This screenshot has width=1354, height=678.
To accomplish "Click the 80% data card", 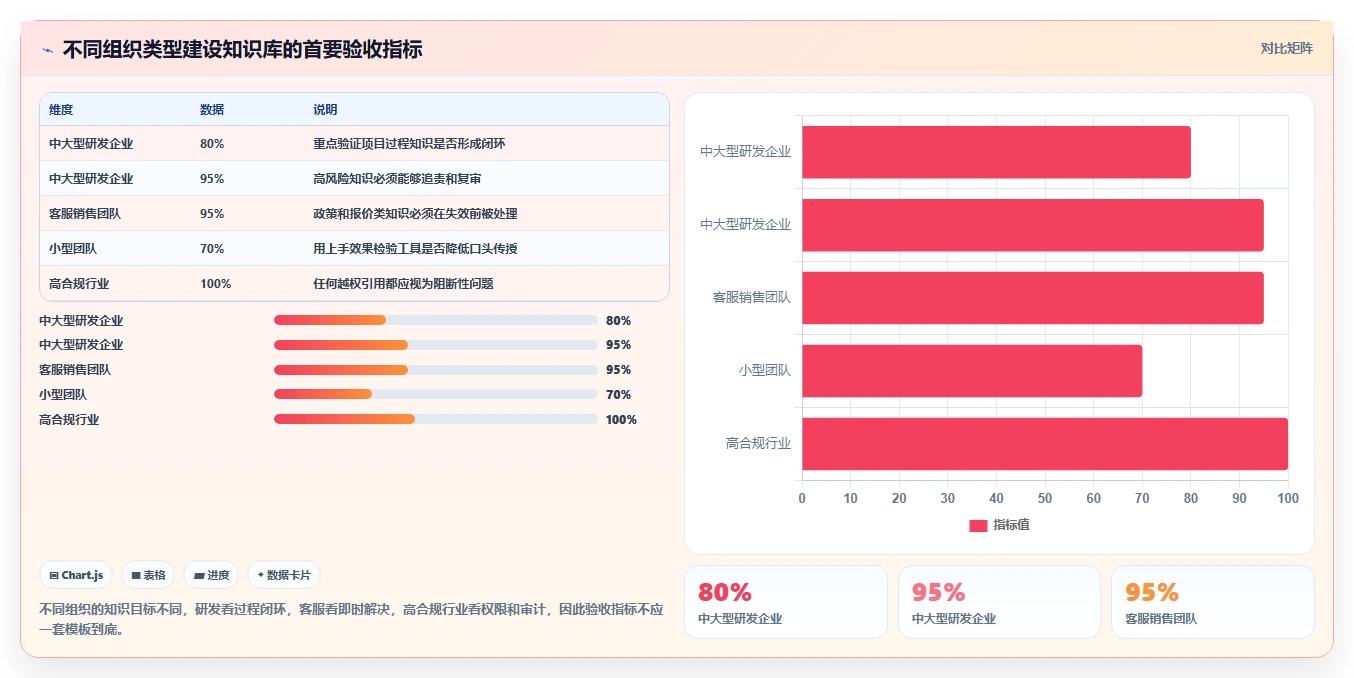I will tap(786, 602).
